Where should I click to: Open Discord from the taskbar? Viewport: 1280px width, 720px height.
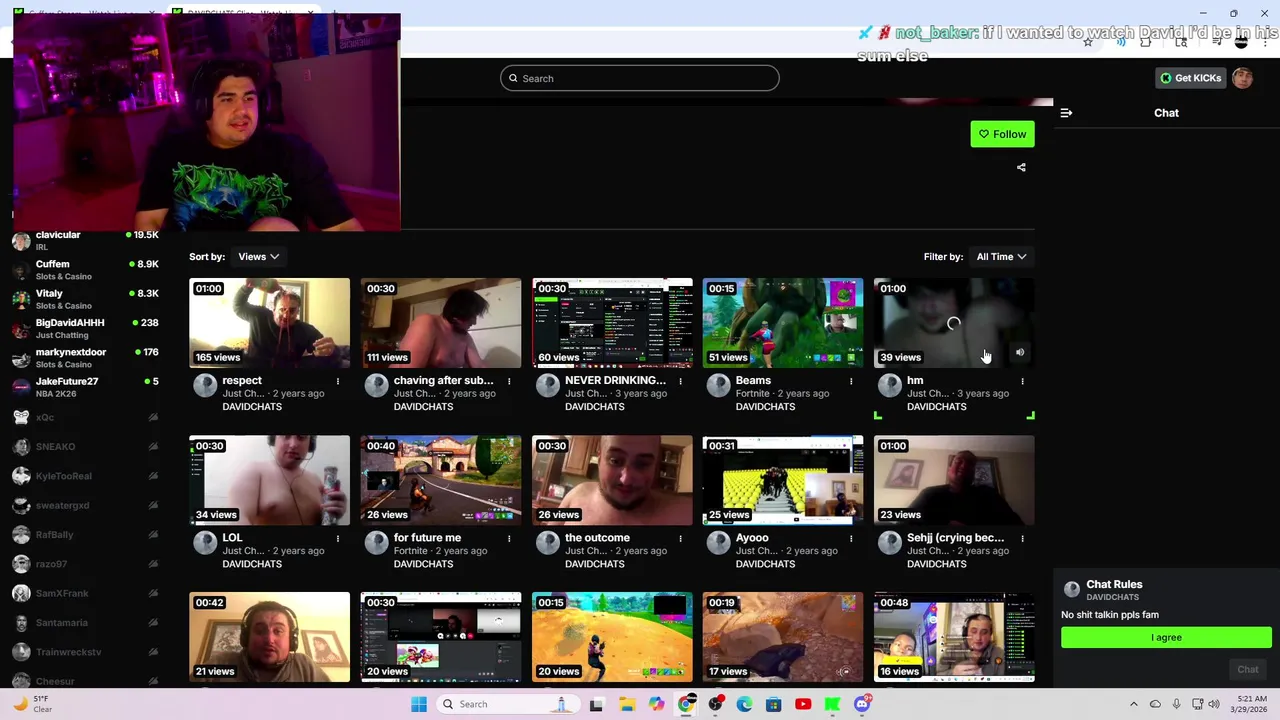(862, 704)
